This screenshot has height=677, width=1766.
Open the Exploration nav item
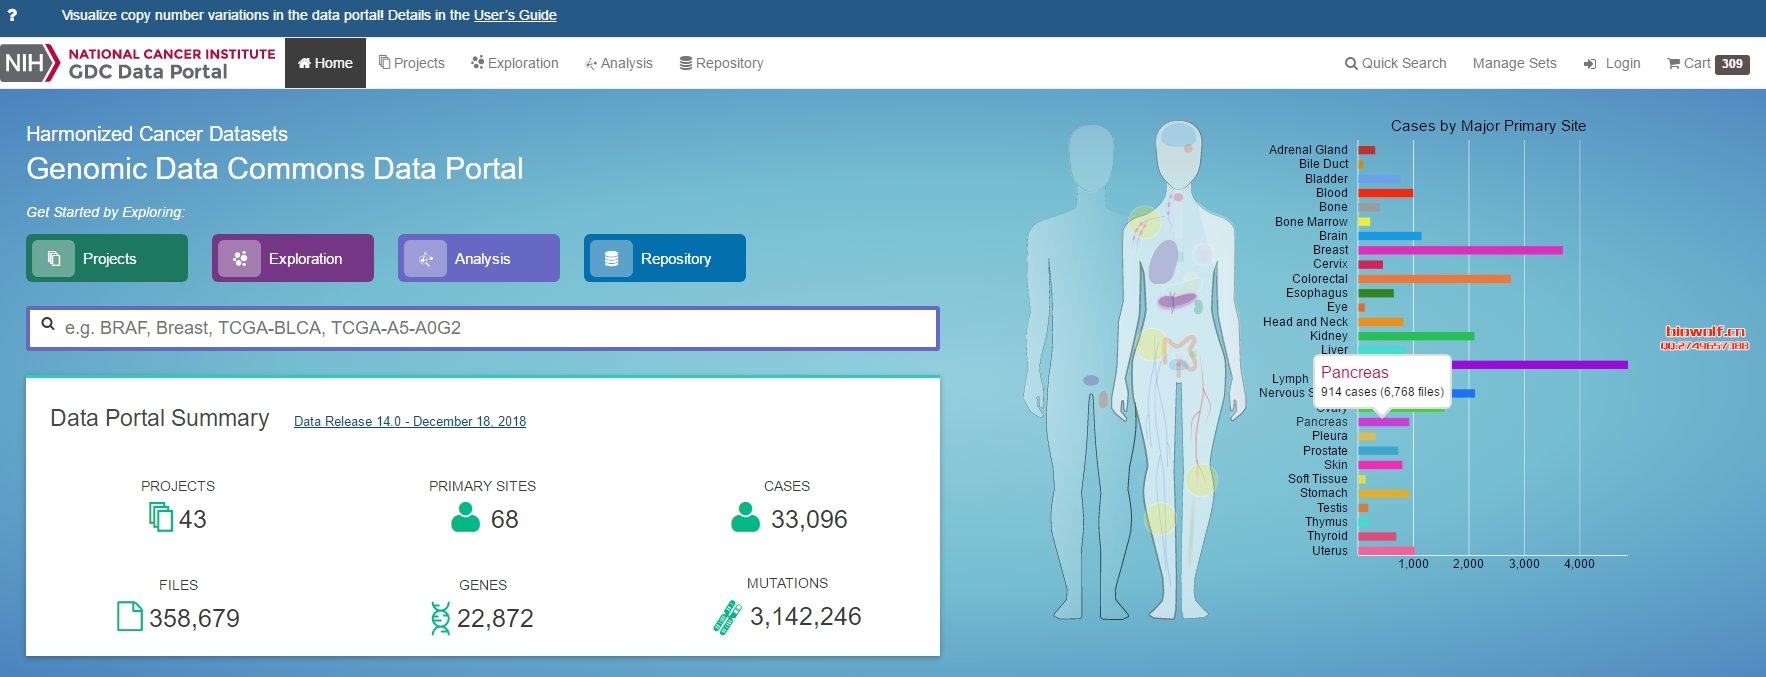[515, 63]
